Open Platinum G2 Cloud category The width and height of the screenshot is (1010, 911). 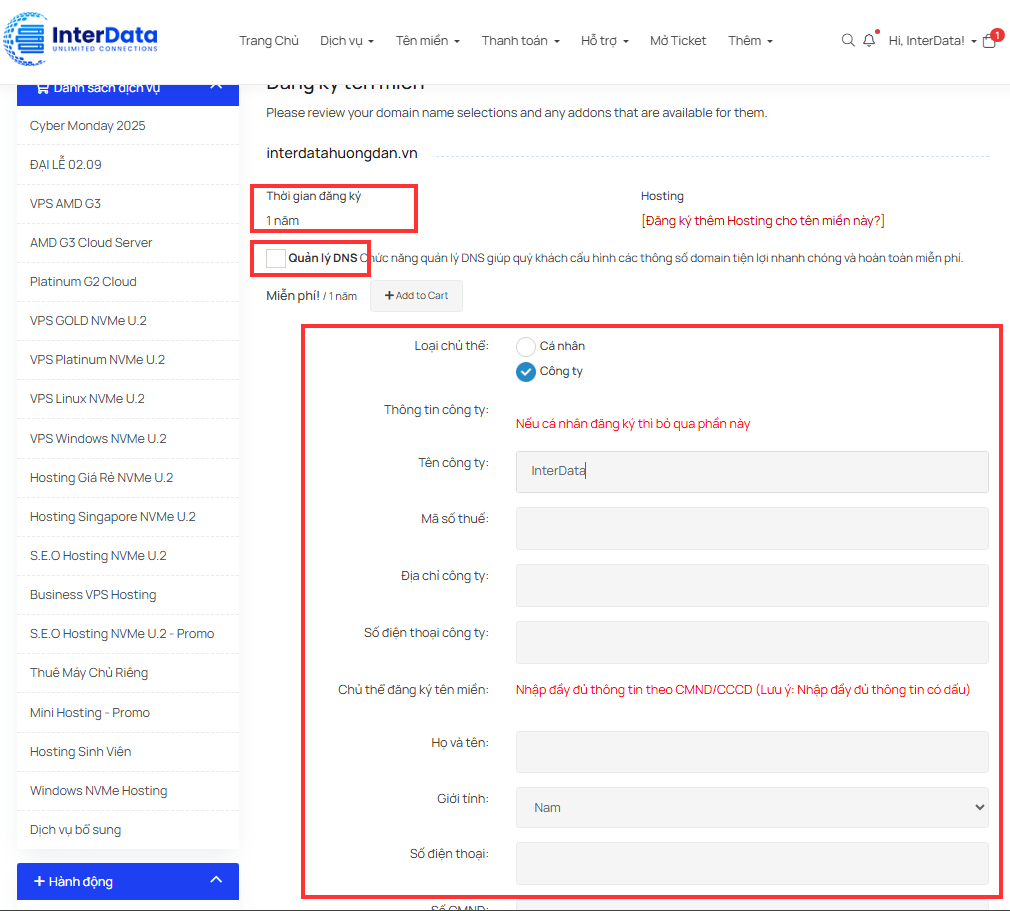tap(83, 282)
